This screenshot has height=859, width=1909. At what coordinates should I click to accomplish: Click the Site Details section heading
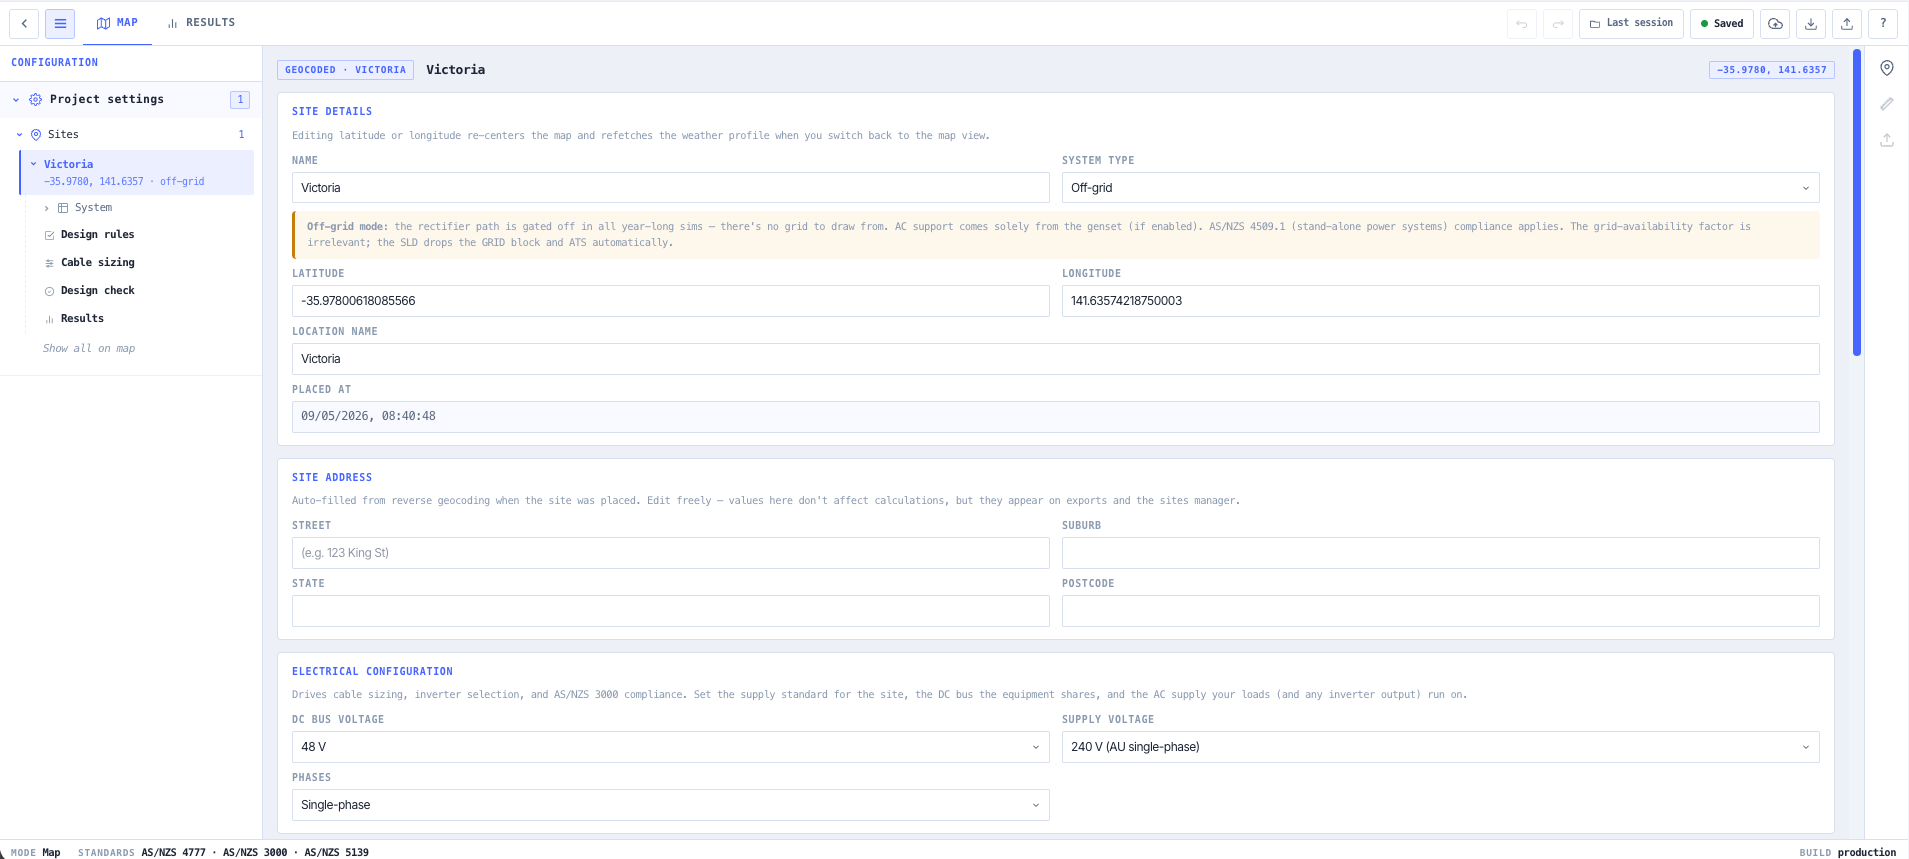[x=332, y=112]
